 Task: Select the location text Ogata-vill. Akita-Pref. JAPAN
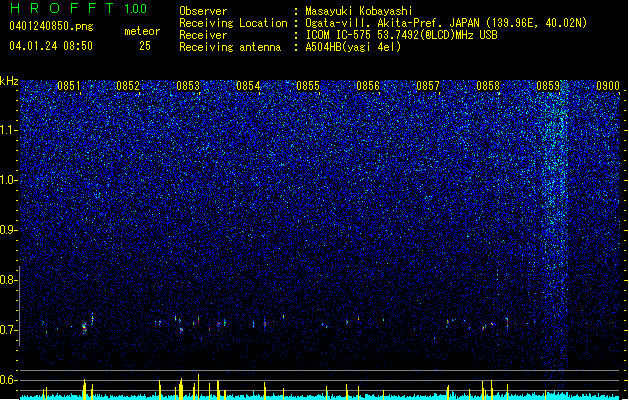pos(392,23)
